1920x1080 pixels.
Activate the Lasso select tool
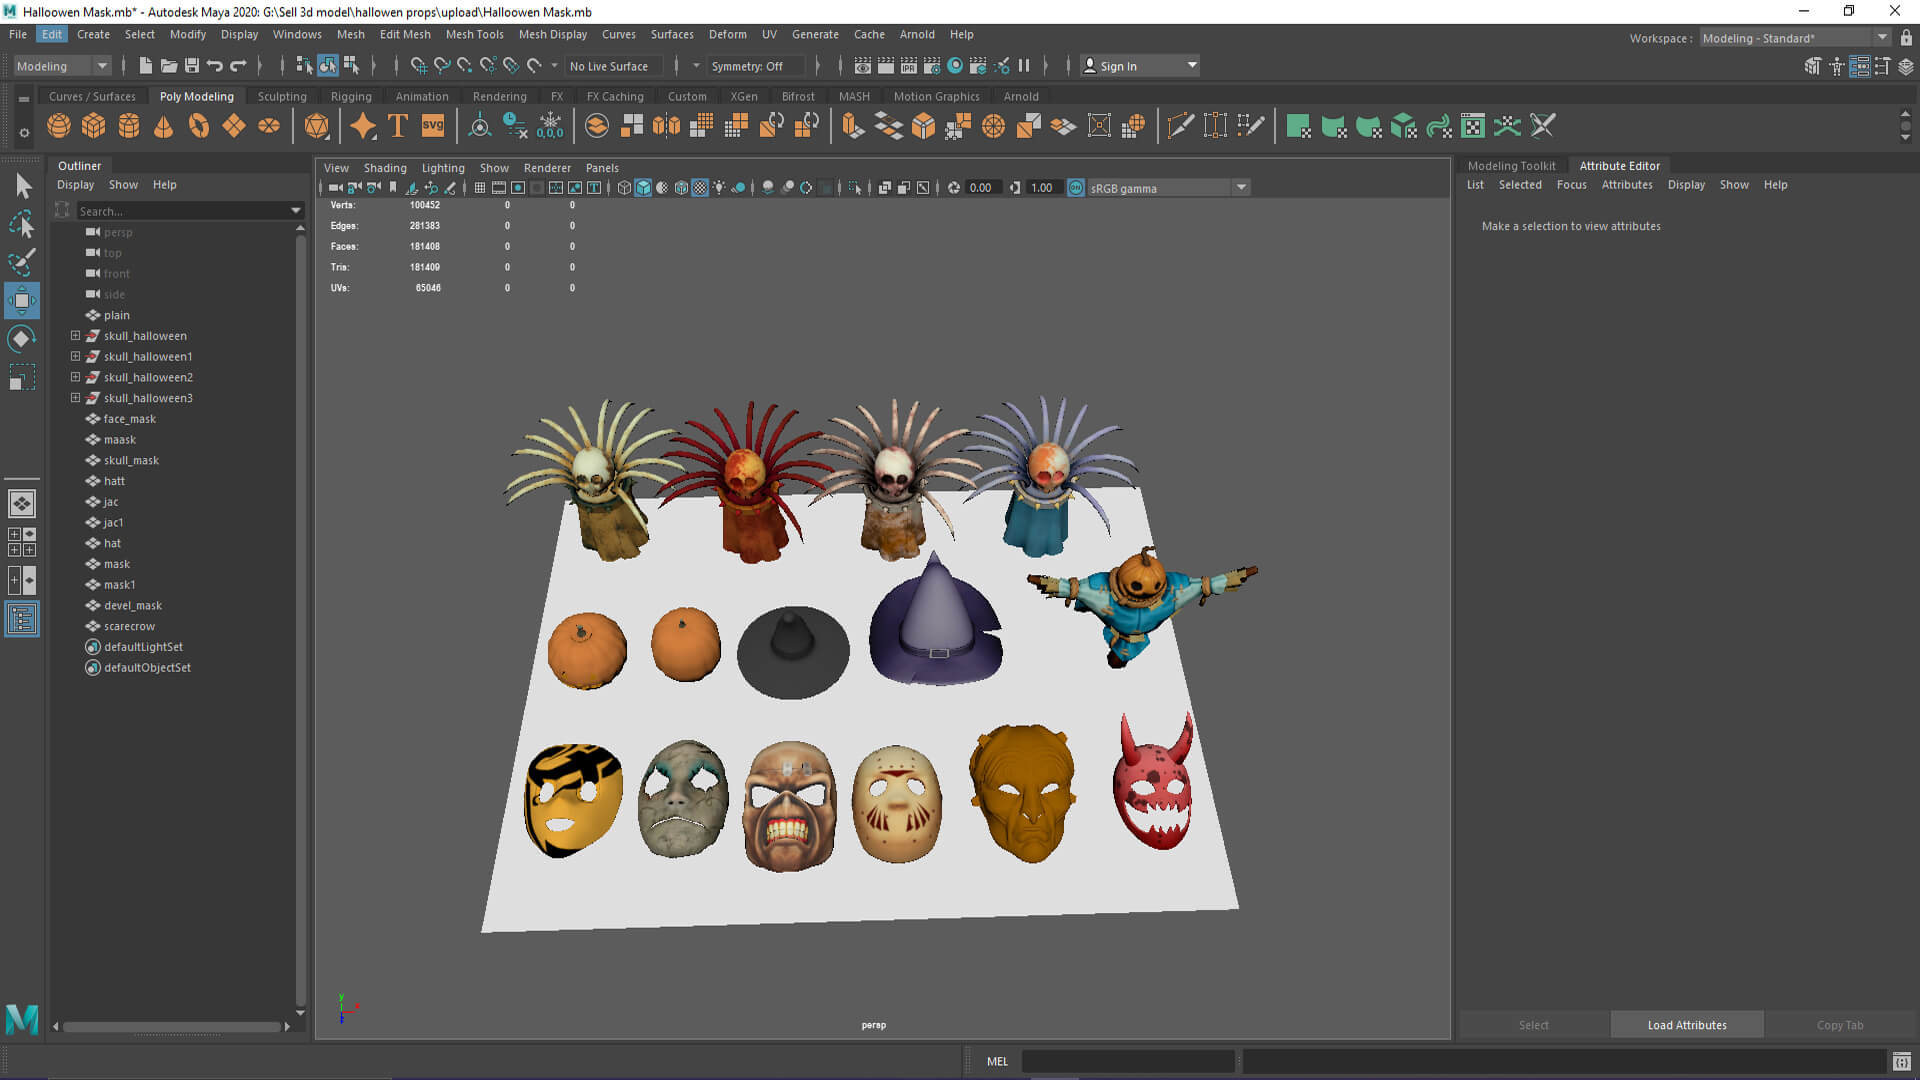22,225
